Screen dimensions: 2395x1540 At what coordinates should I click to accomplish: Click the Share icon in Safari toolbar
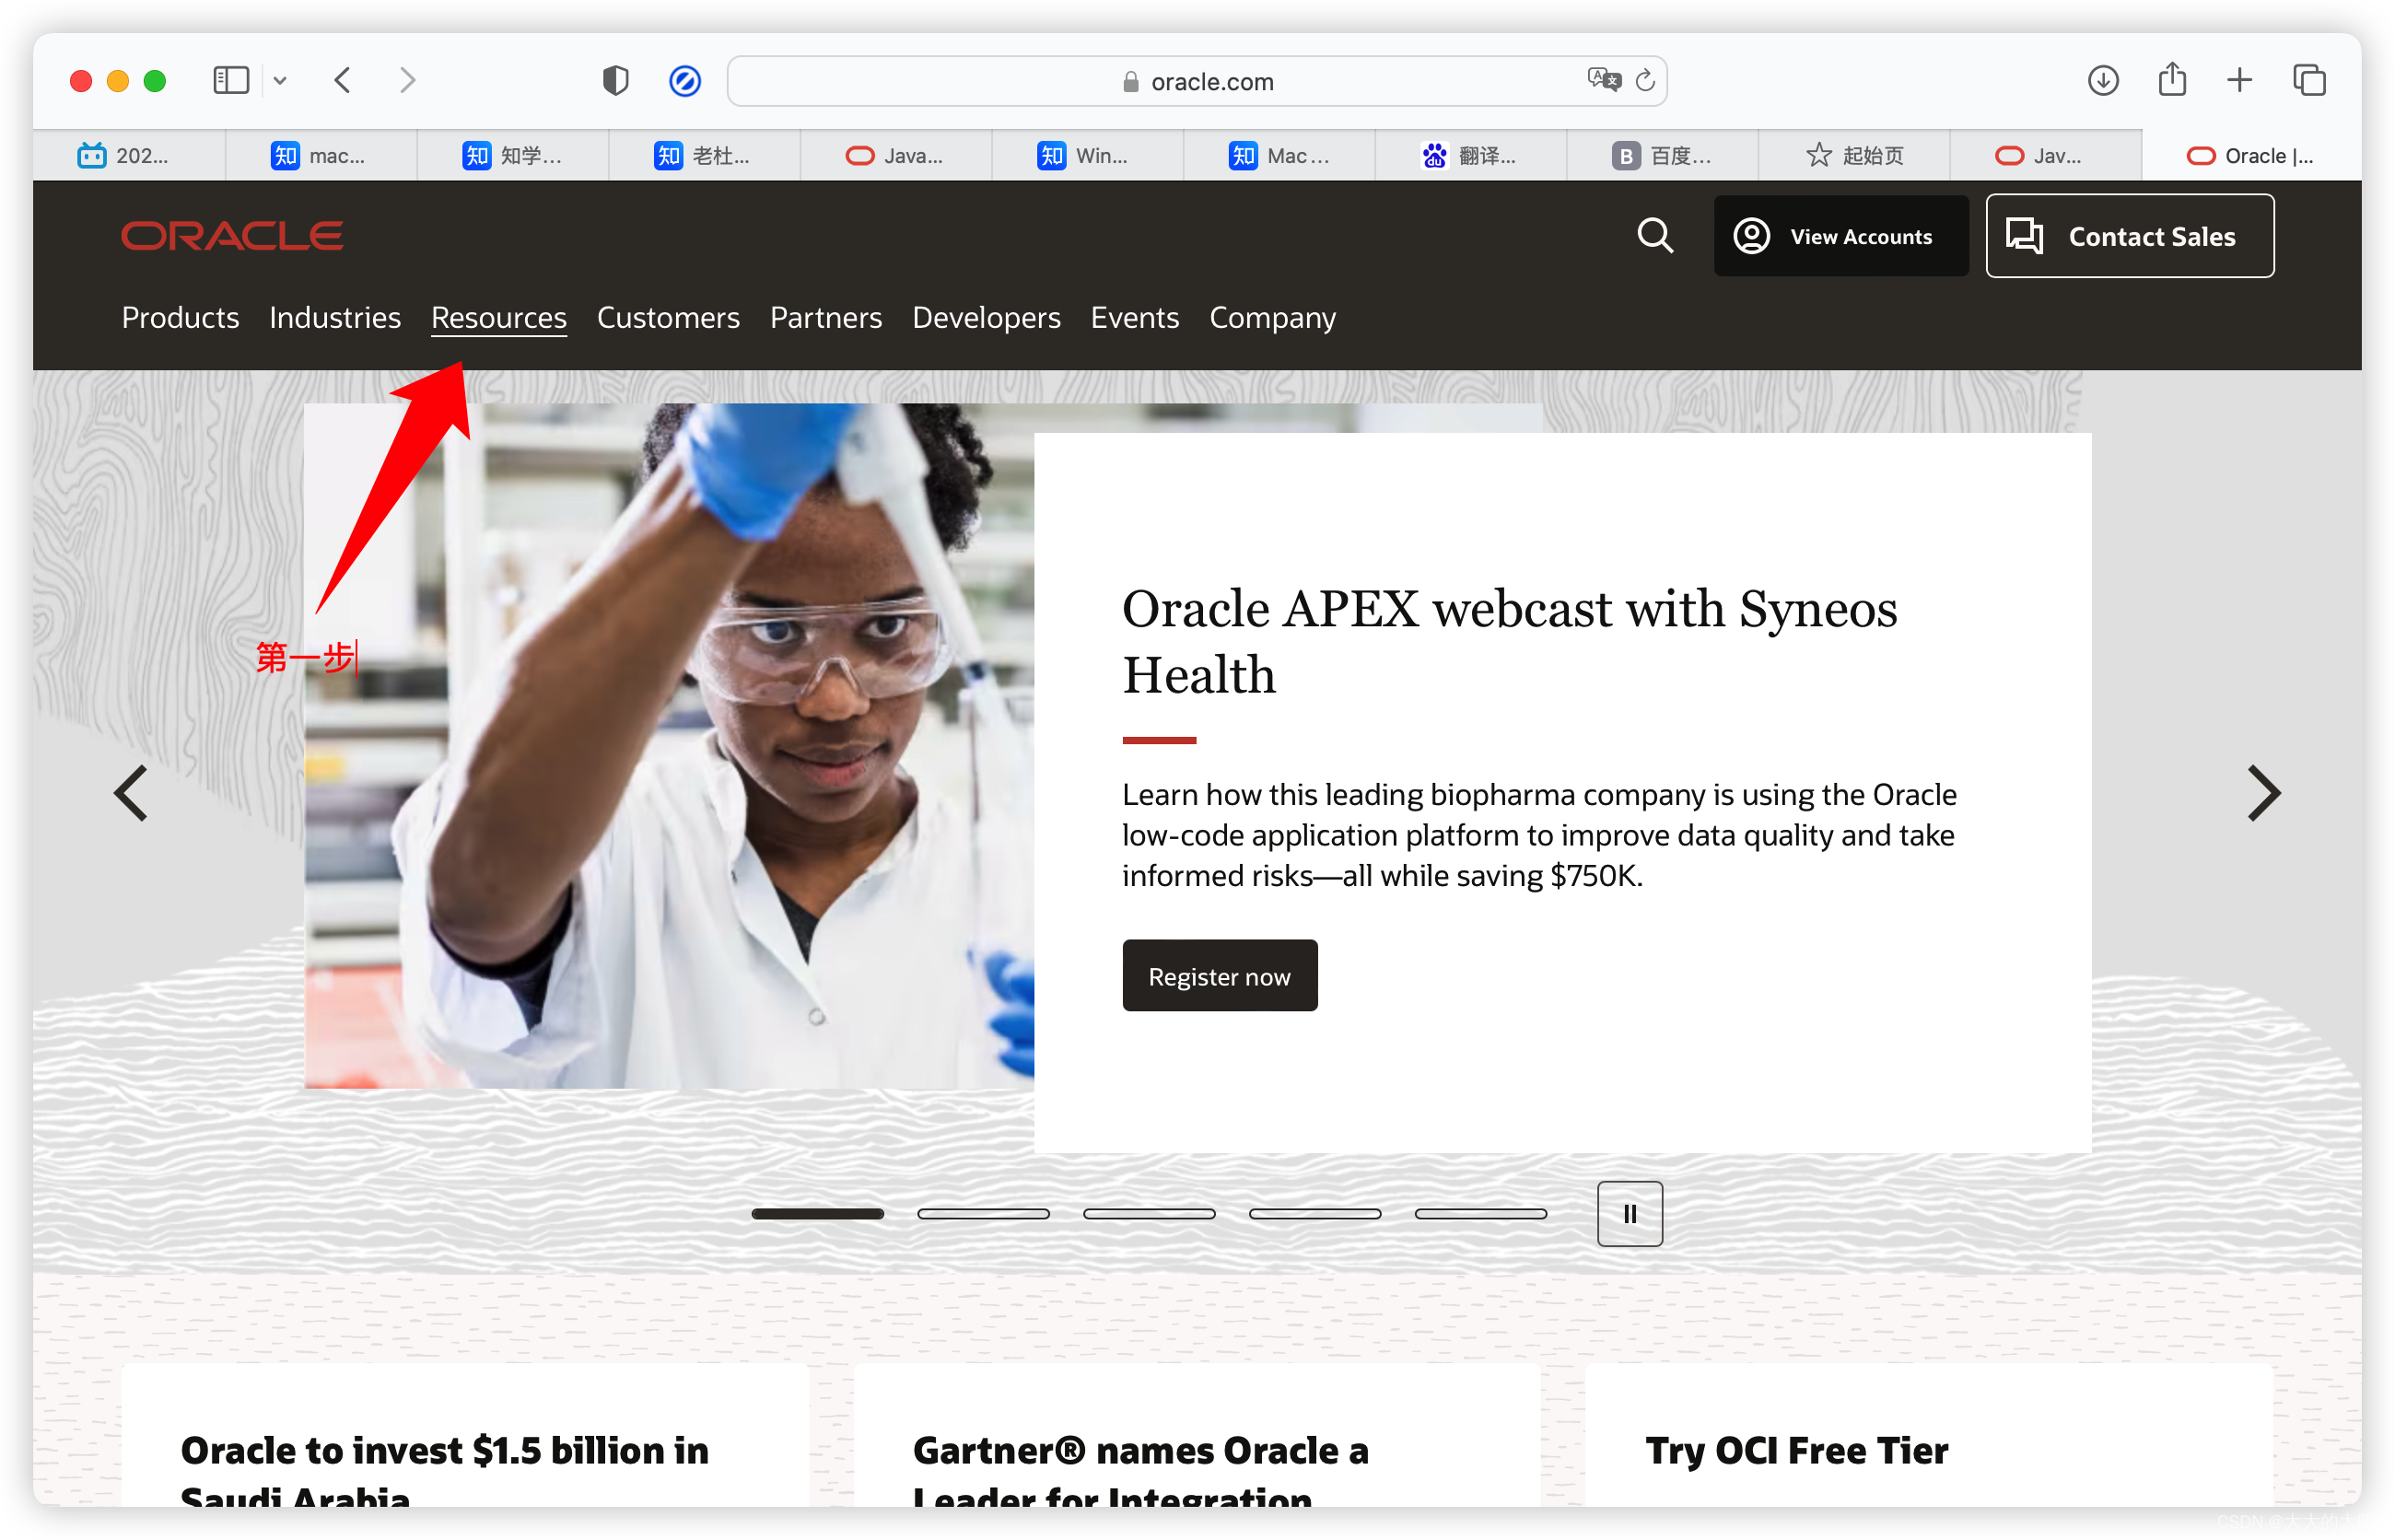pyautogui.click(x=2172, y=80)
